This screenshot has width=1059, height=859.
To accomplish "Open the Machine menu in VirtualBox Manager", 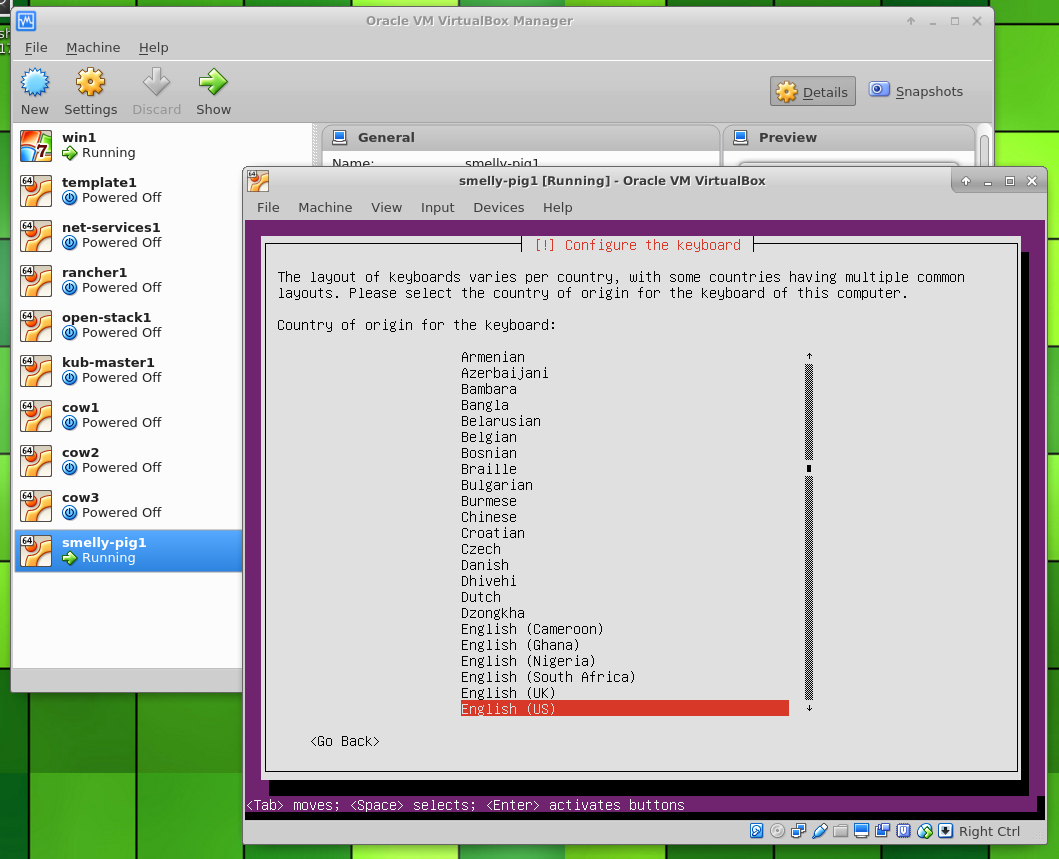I will 93,47.
